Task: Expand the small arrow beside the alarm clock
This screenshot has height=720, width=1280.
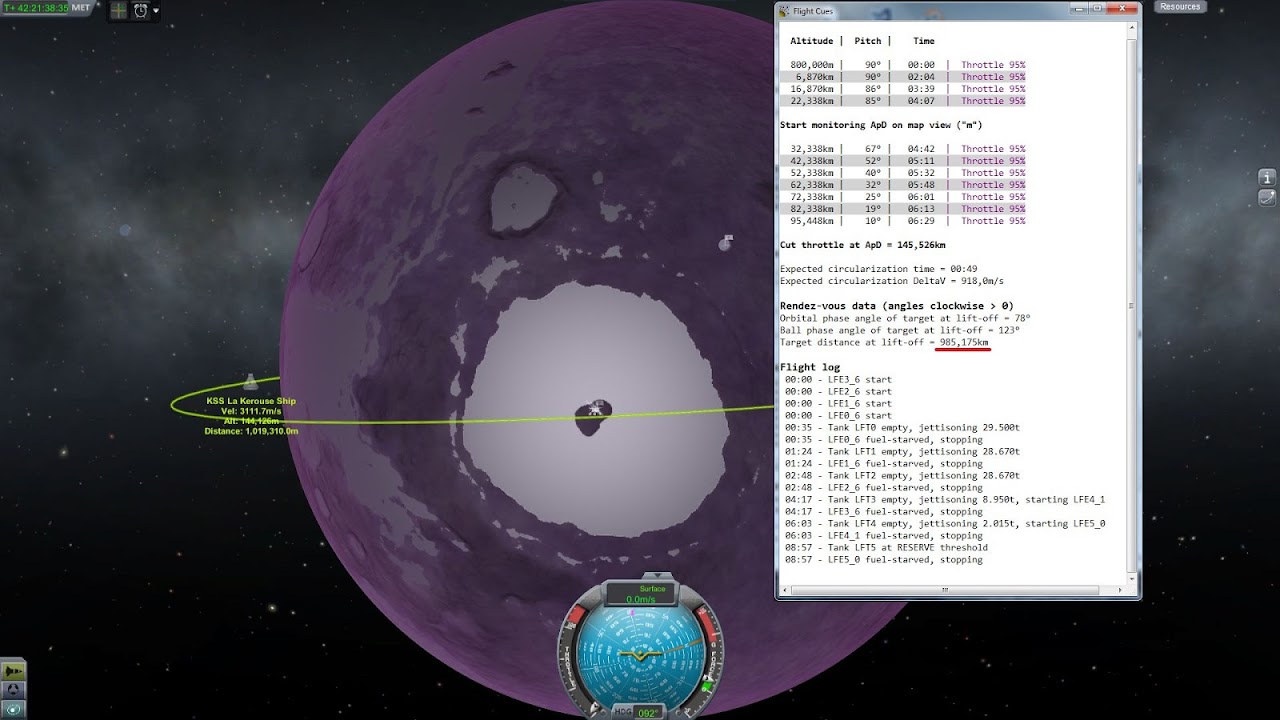Action: coord(156,11)
